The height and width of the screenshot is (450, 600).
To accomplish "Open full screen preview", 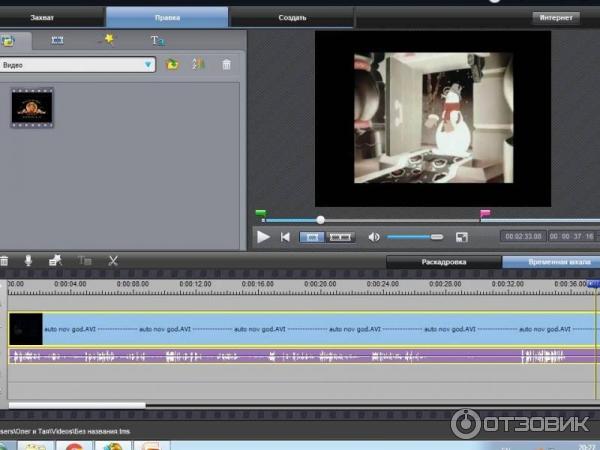I will (462, 237).
